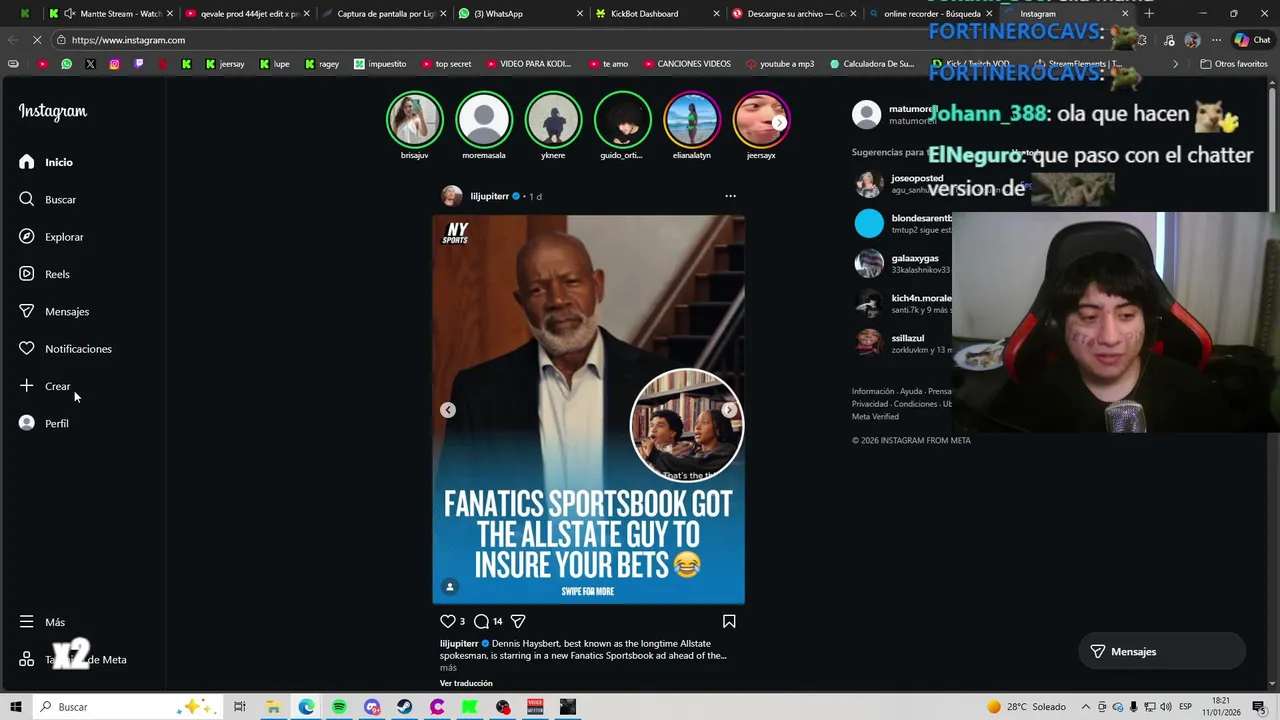Image resolution: width=1280 pixels, height=720 pixels.
Task: Open Steam from the taskbar
Action: (x=404, y=707)
